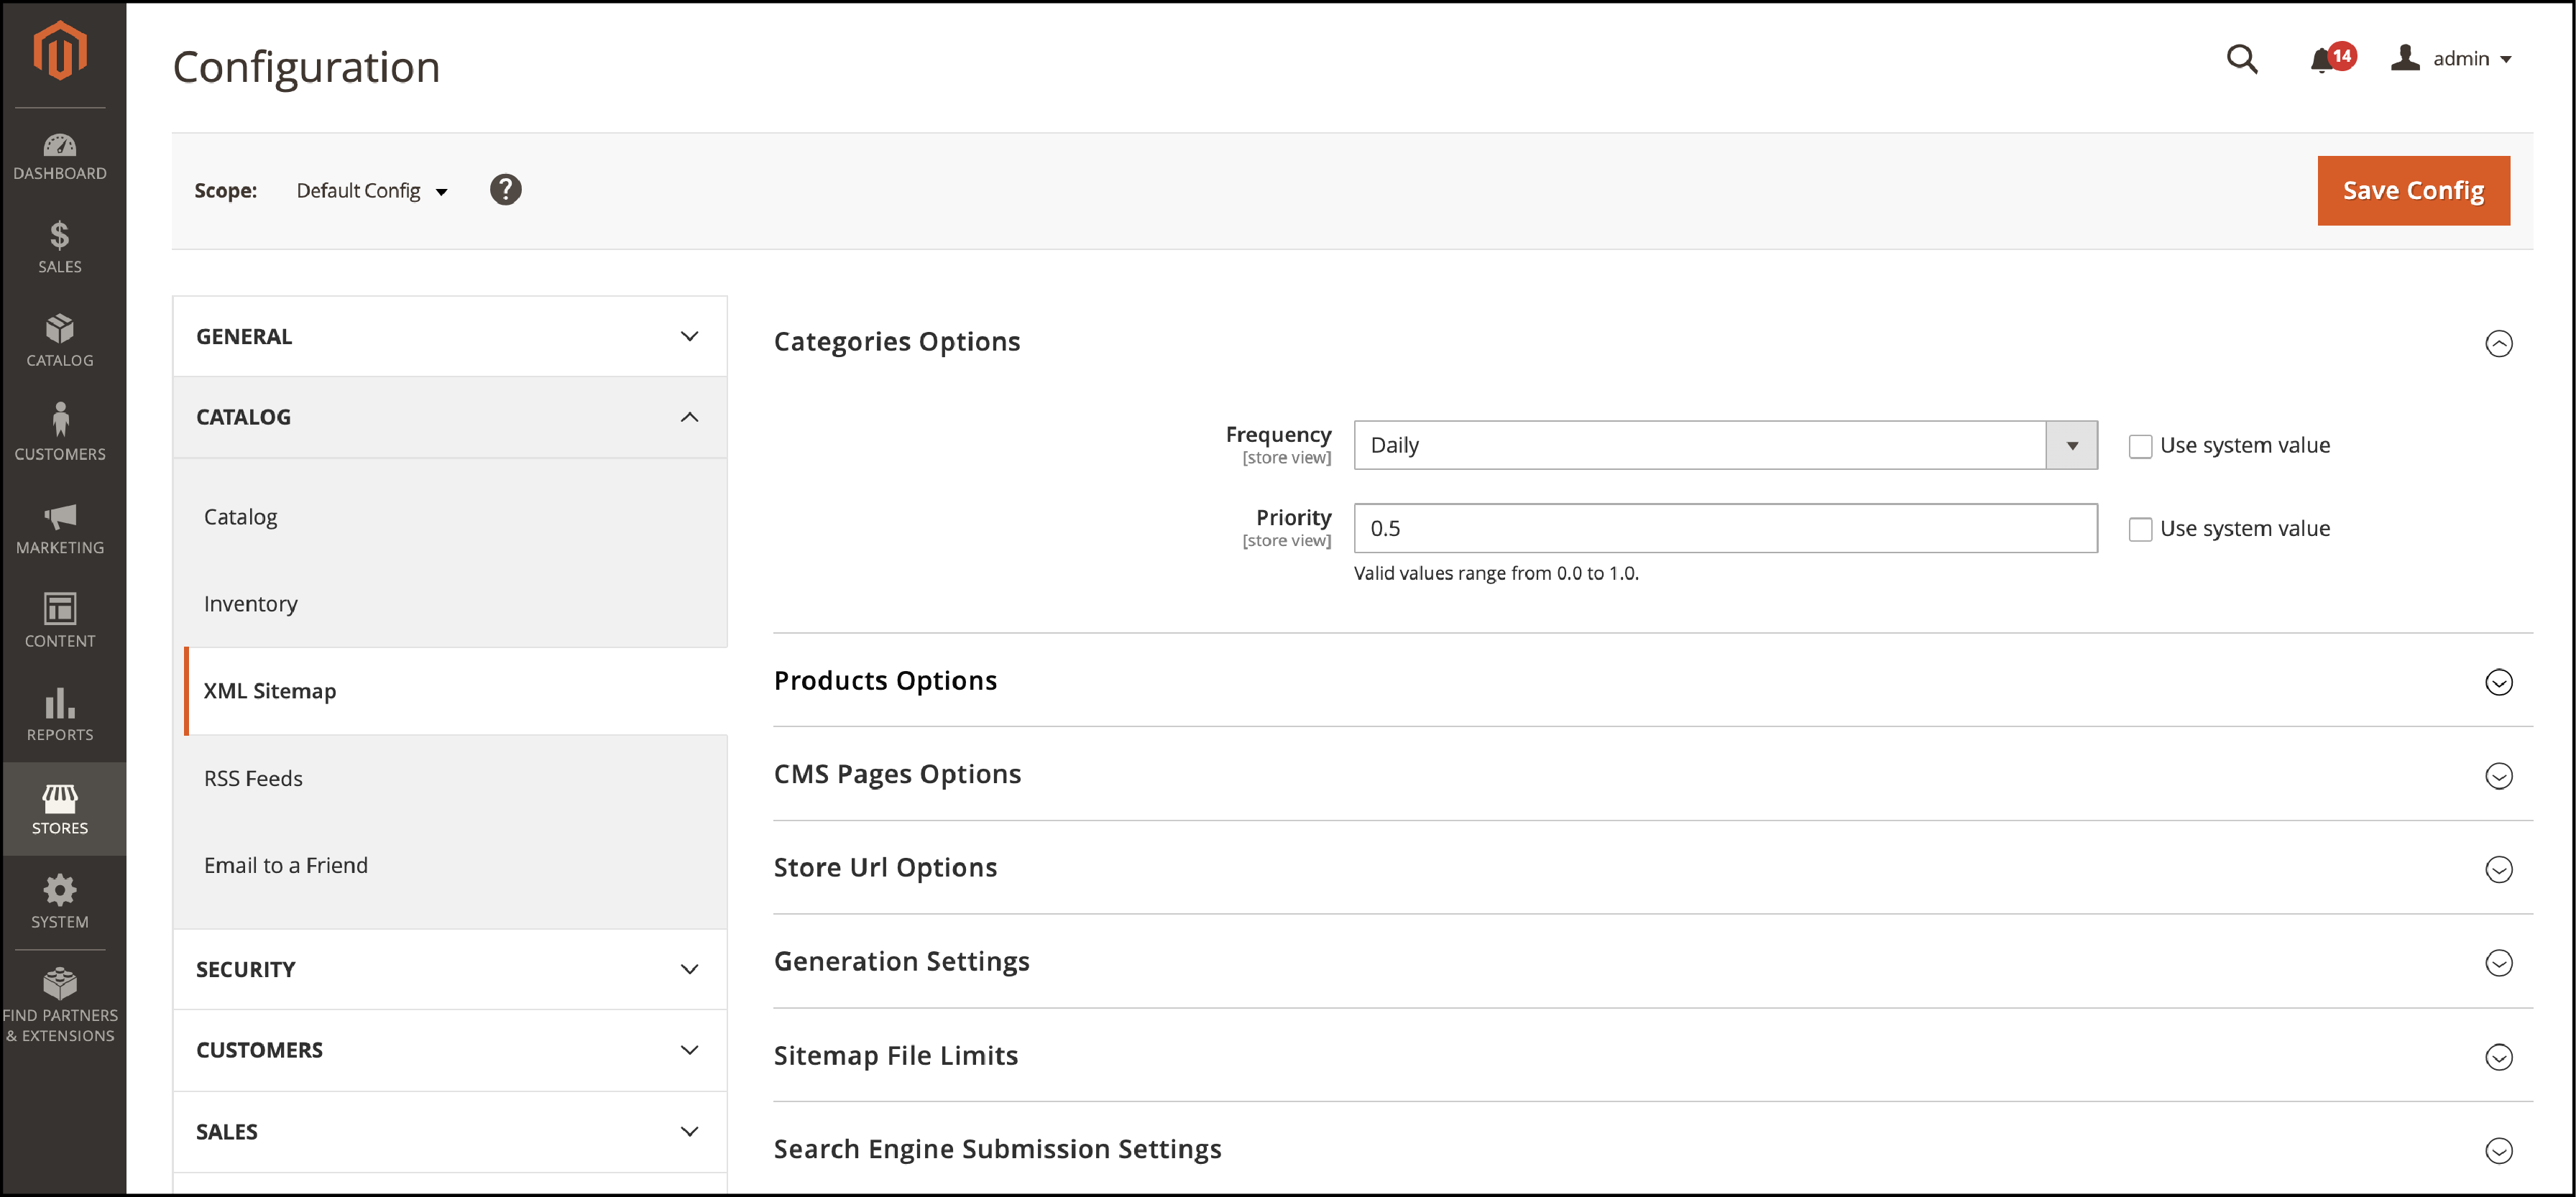Image resolution: width=2576 pixels, height=1197 pixels.
Task: Tick Use system value for Frequency
Action: 2139,446
